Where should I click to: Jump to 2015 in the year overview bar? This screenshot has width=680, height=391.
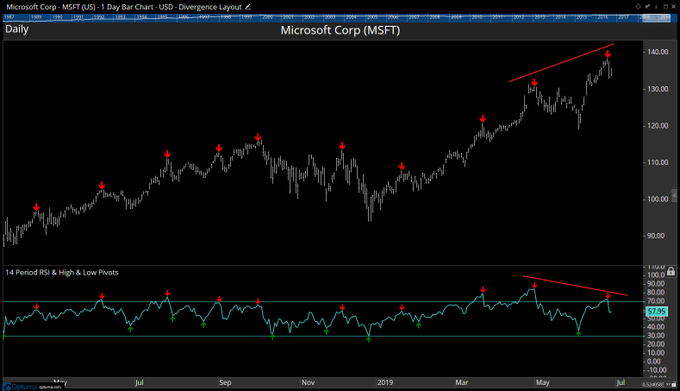[x=582, y=17]
